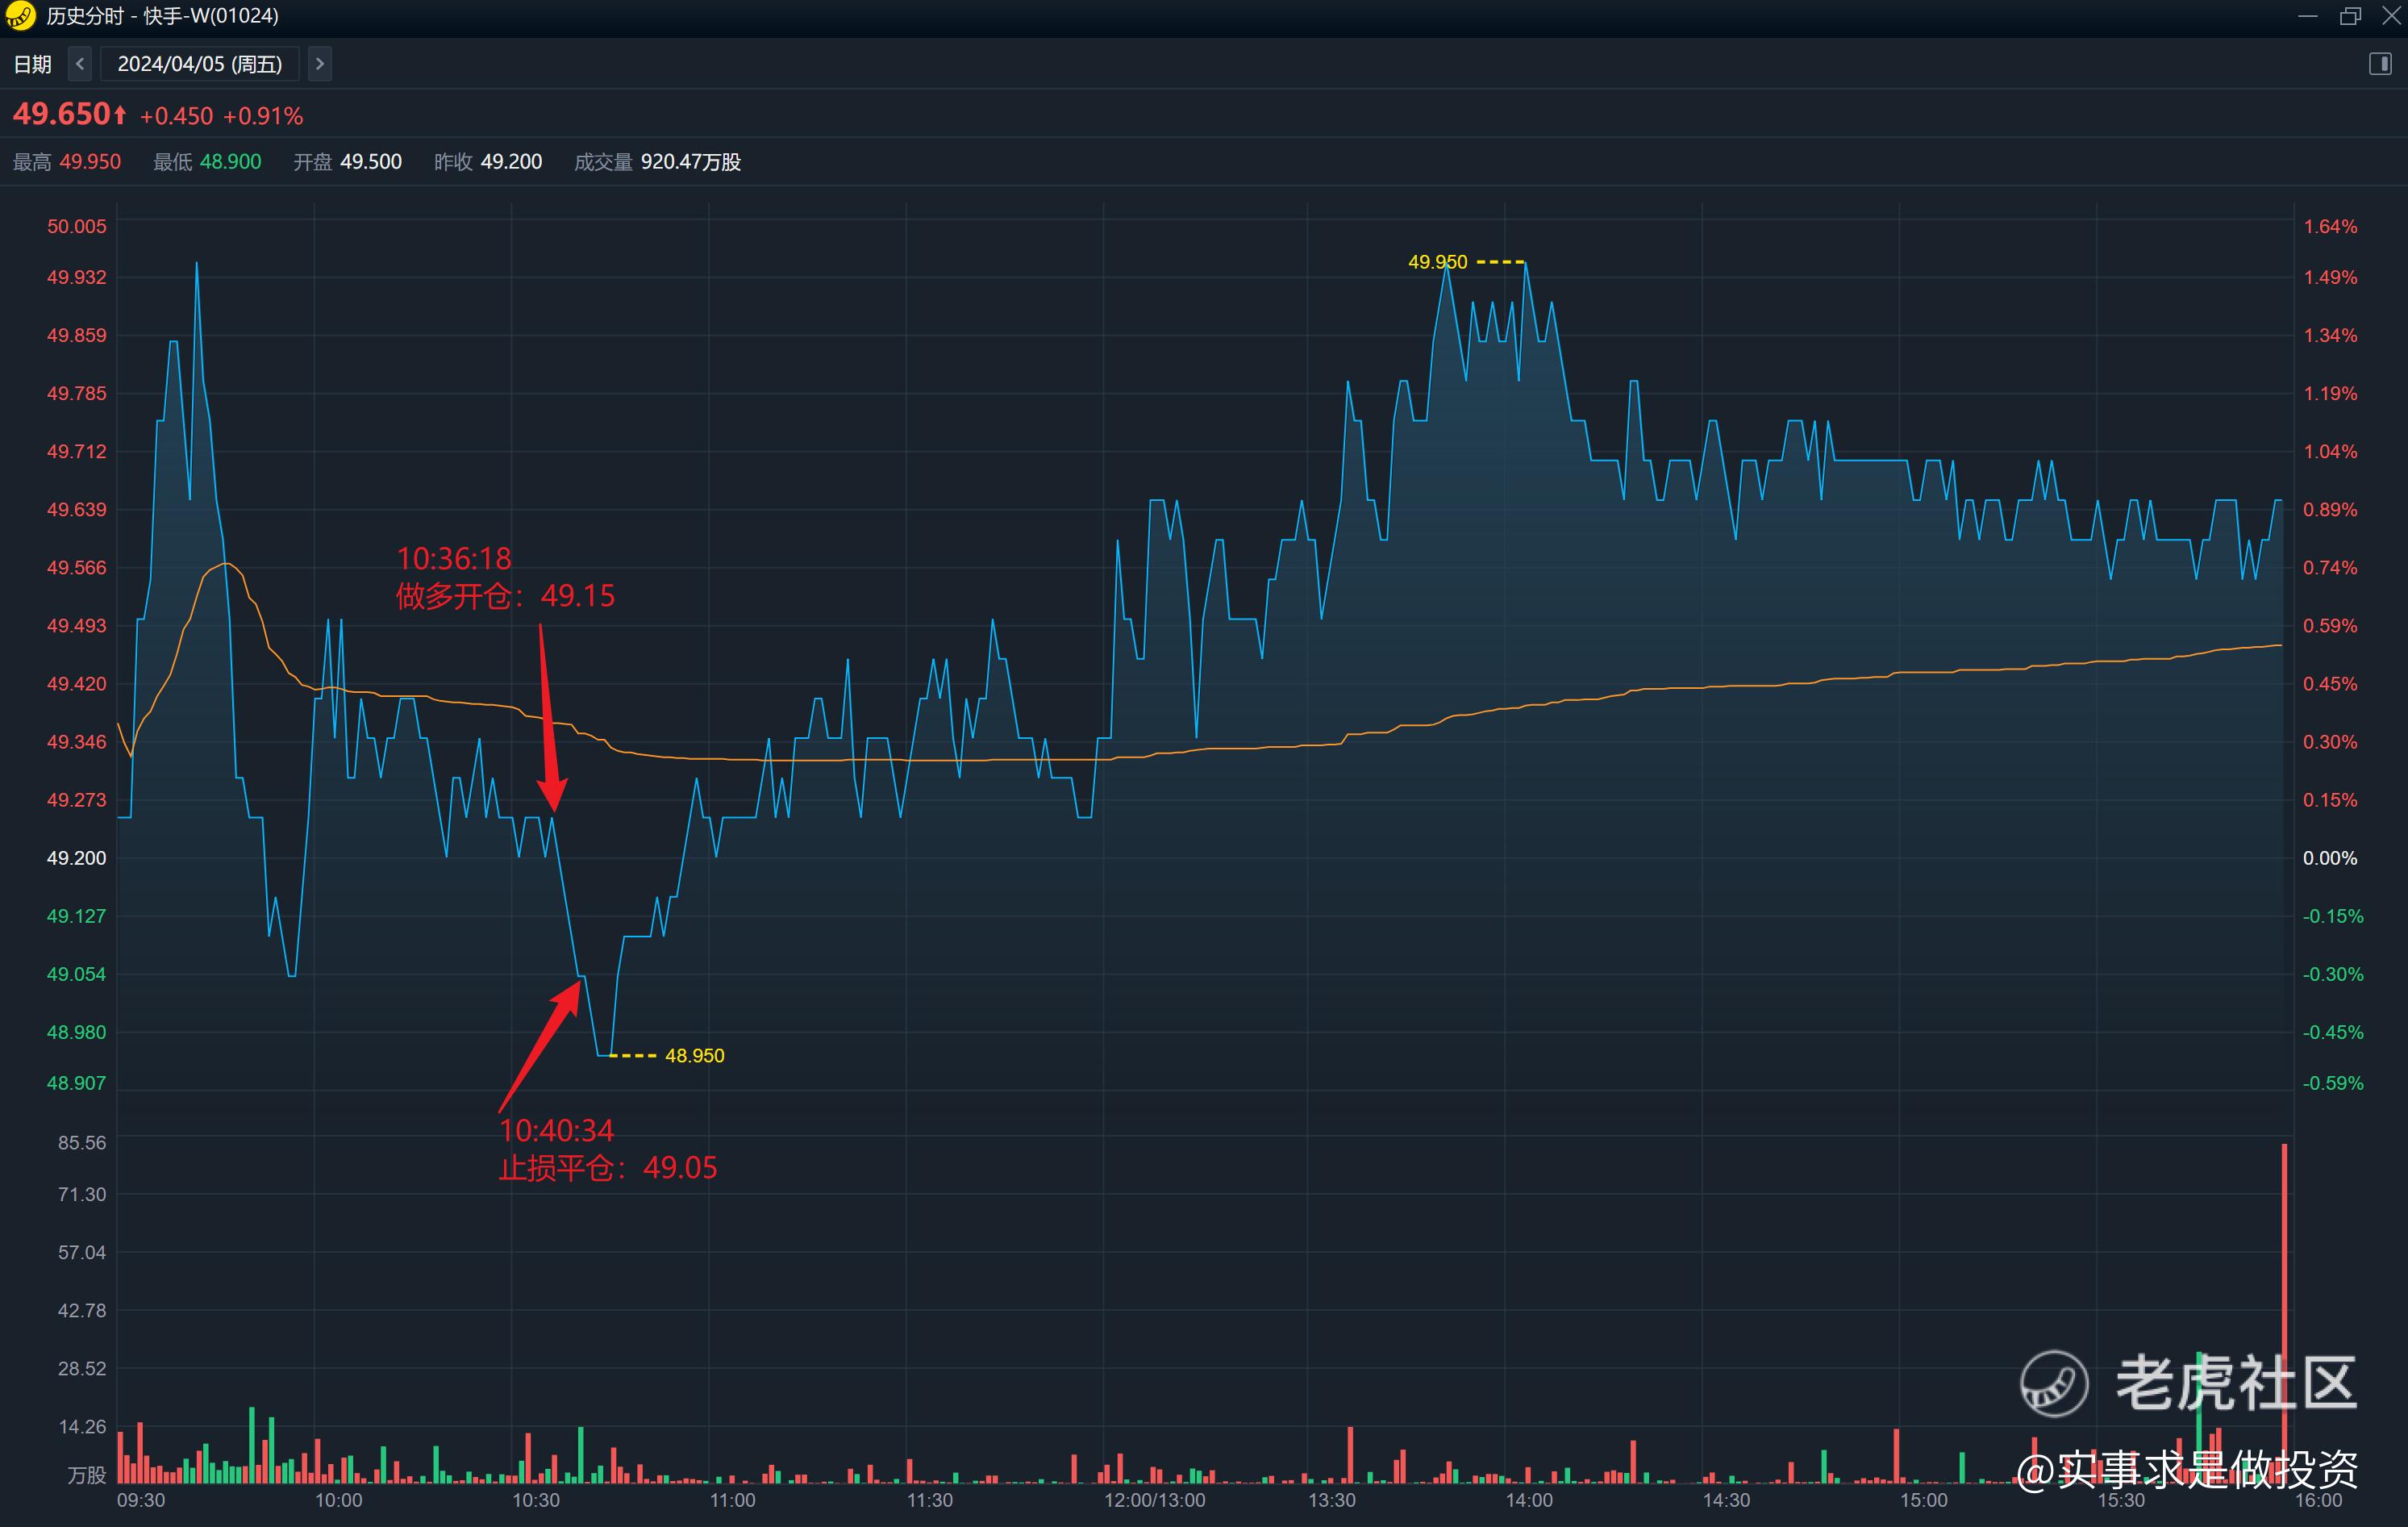Go to the previous trading date
Screen dimensions: 2408x1527
[80, 64]
